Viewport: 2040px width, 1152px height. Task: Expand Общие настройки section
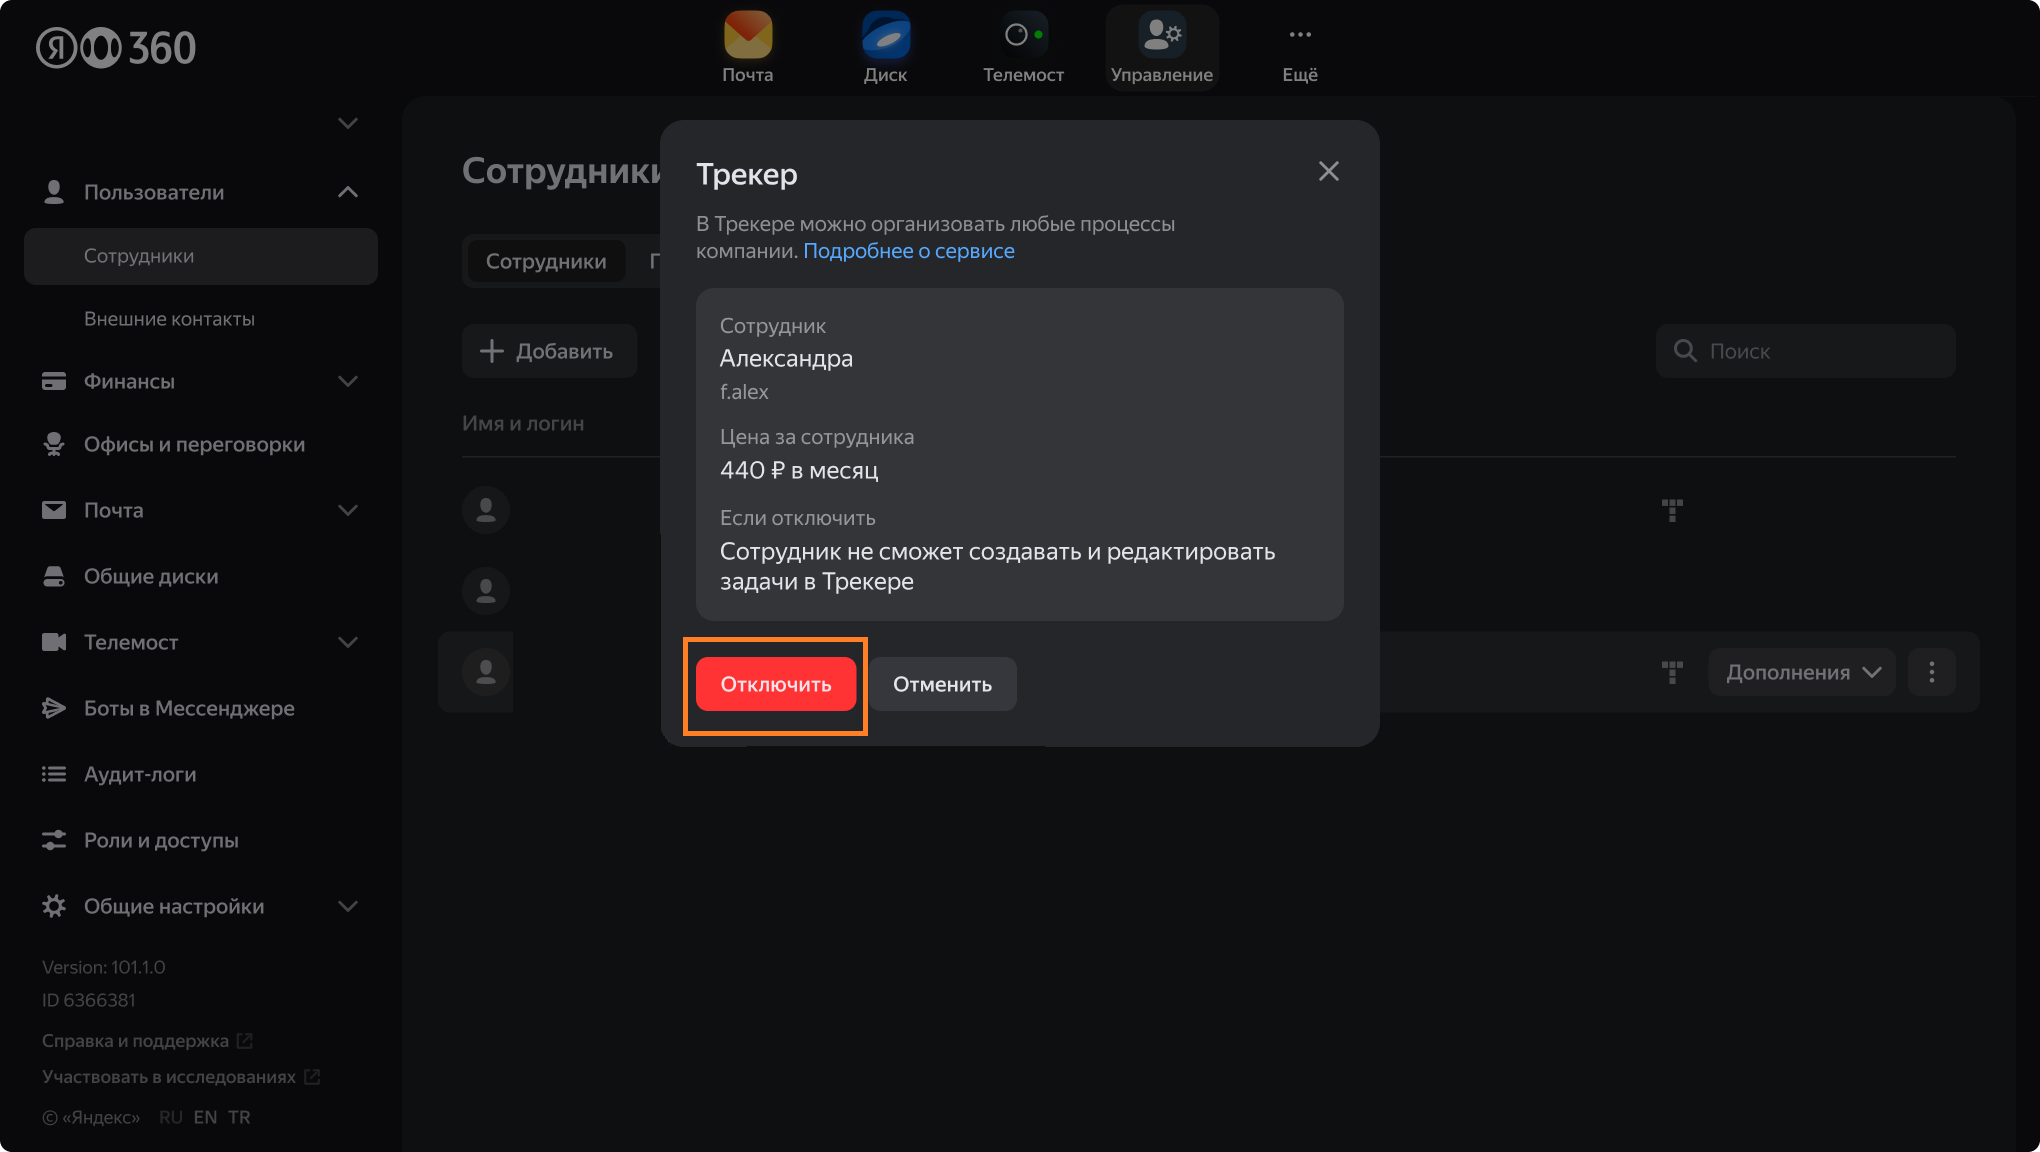click(x=348, y=906)
